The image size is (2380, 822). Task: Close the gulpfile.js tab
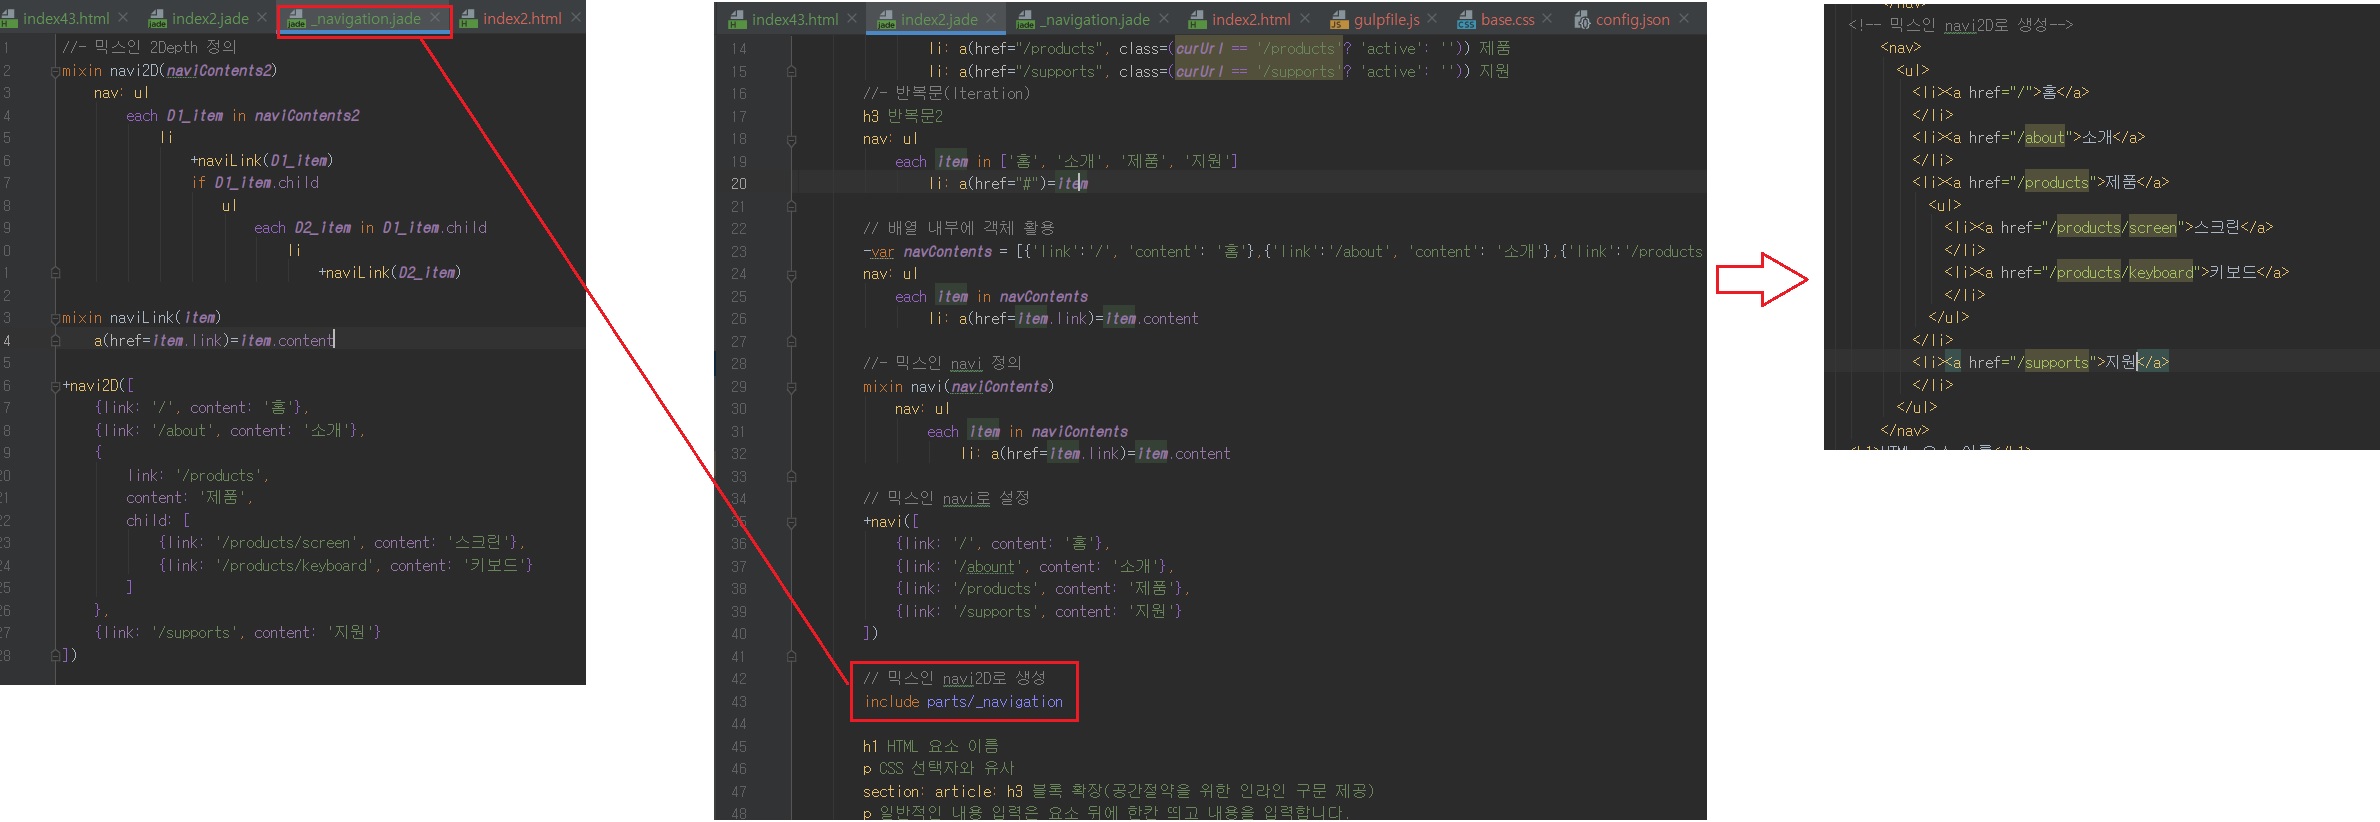point(1432,19)
